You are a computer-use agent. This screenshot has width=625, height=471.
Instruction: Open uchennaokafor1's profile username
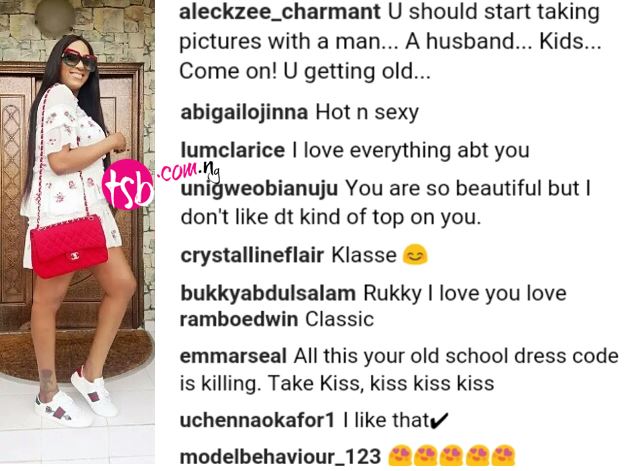tap(257, 420)
